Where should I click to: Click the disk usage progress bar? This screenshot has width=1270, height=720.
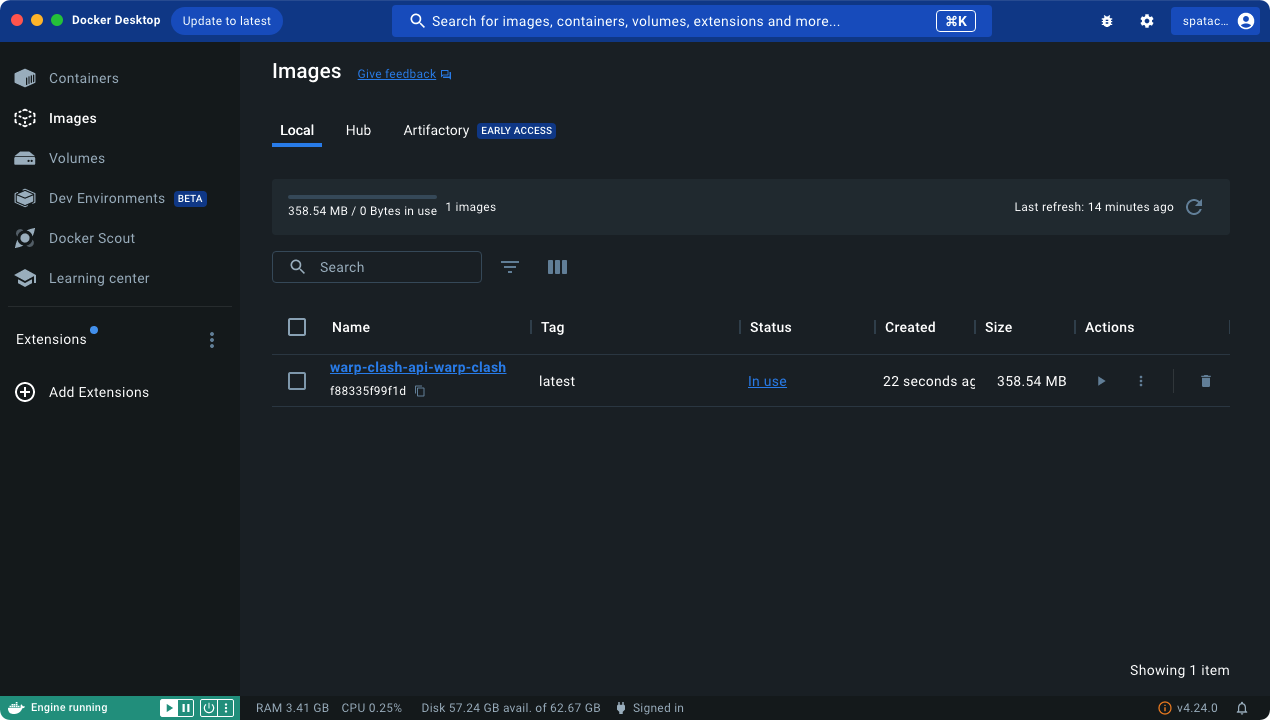362,197
